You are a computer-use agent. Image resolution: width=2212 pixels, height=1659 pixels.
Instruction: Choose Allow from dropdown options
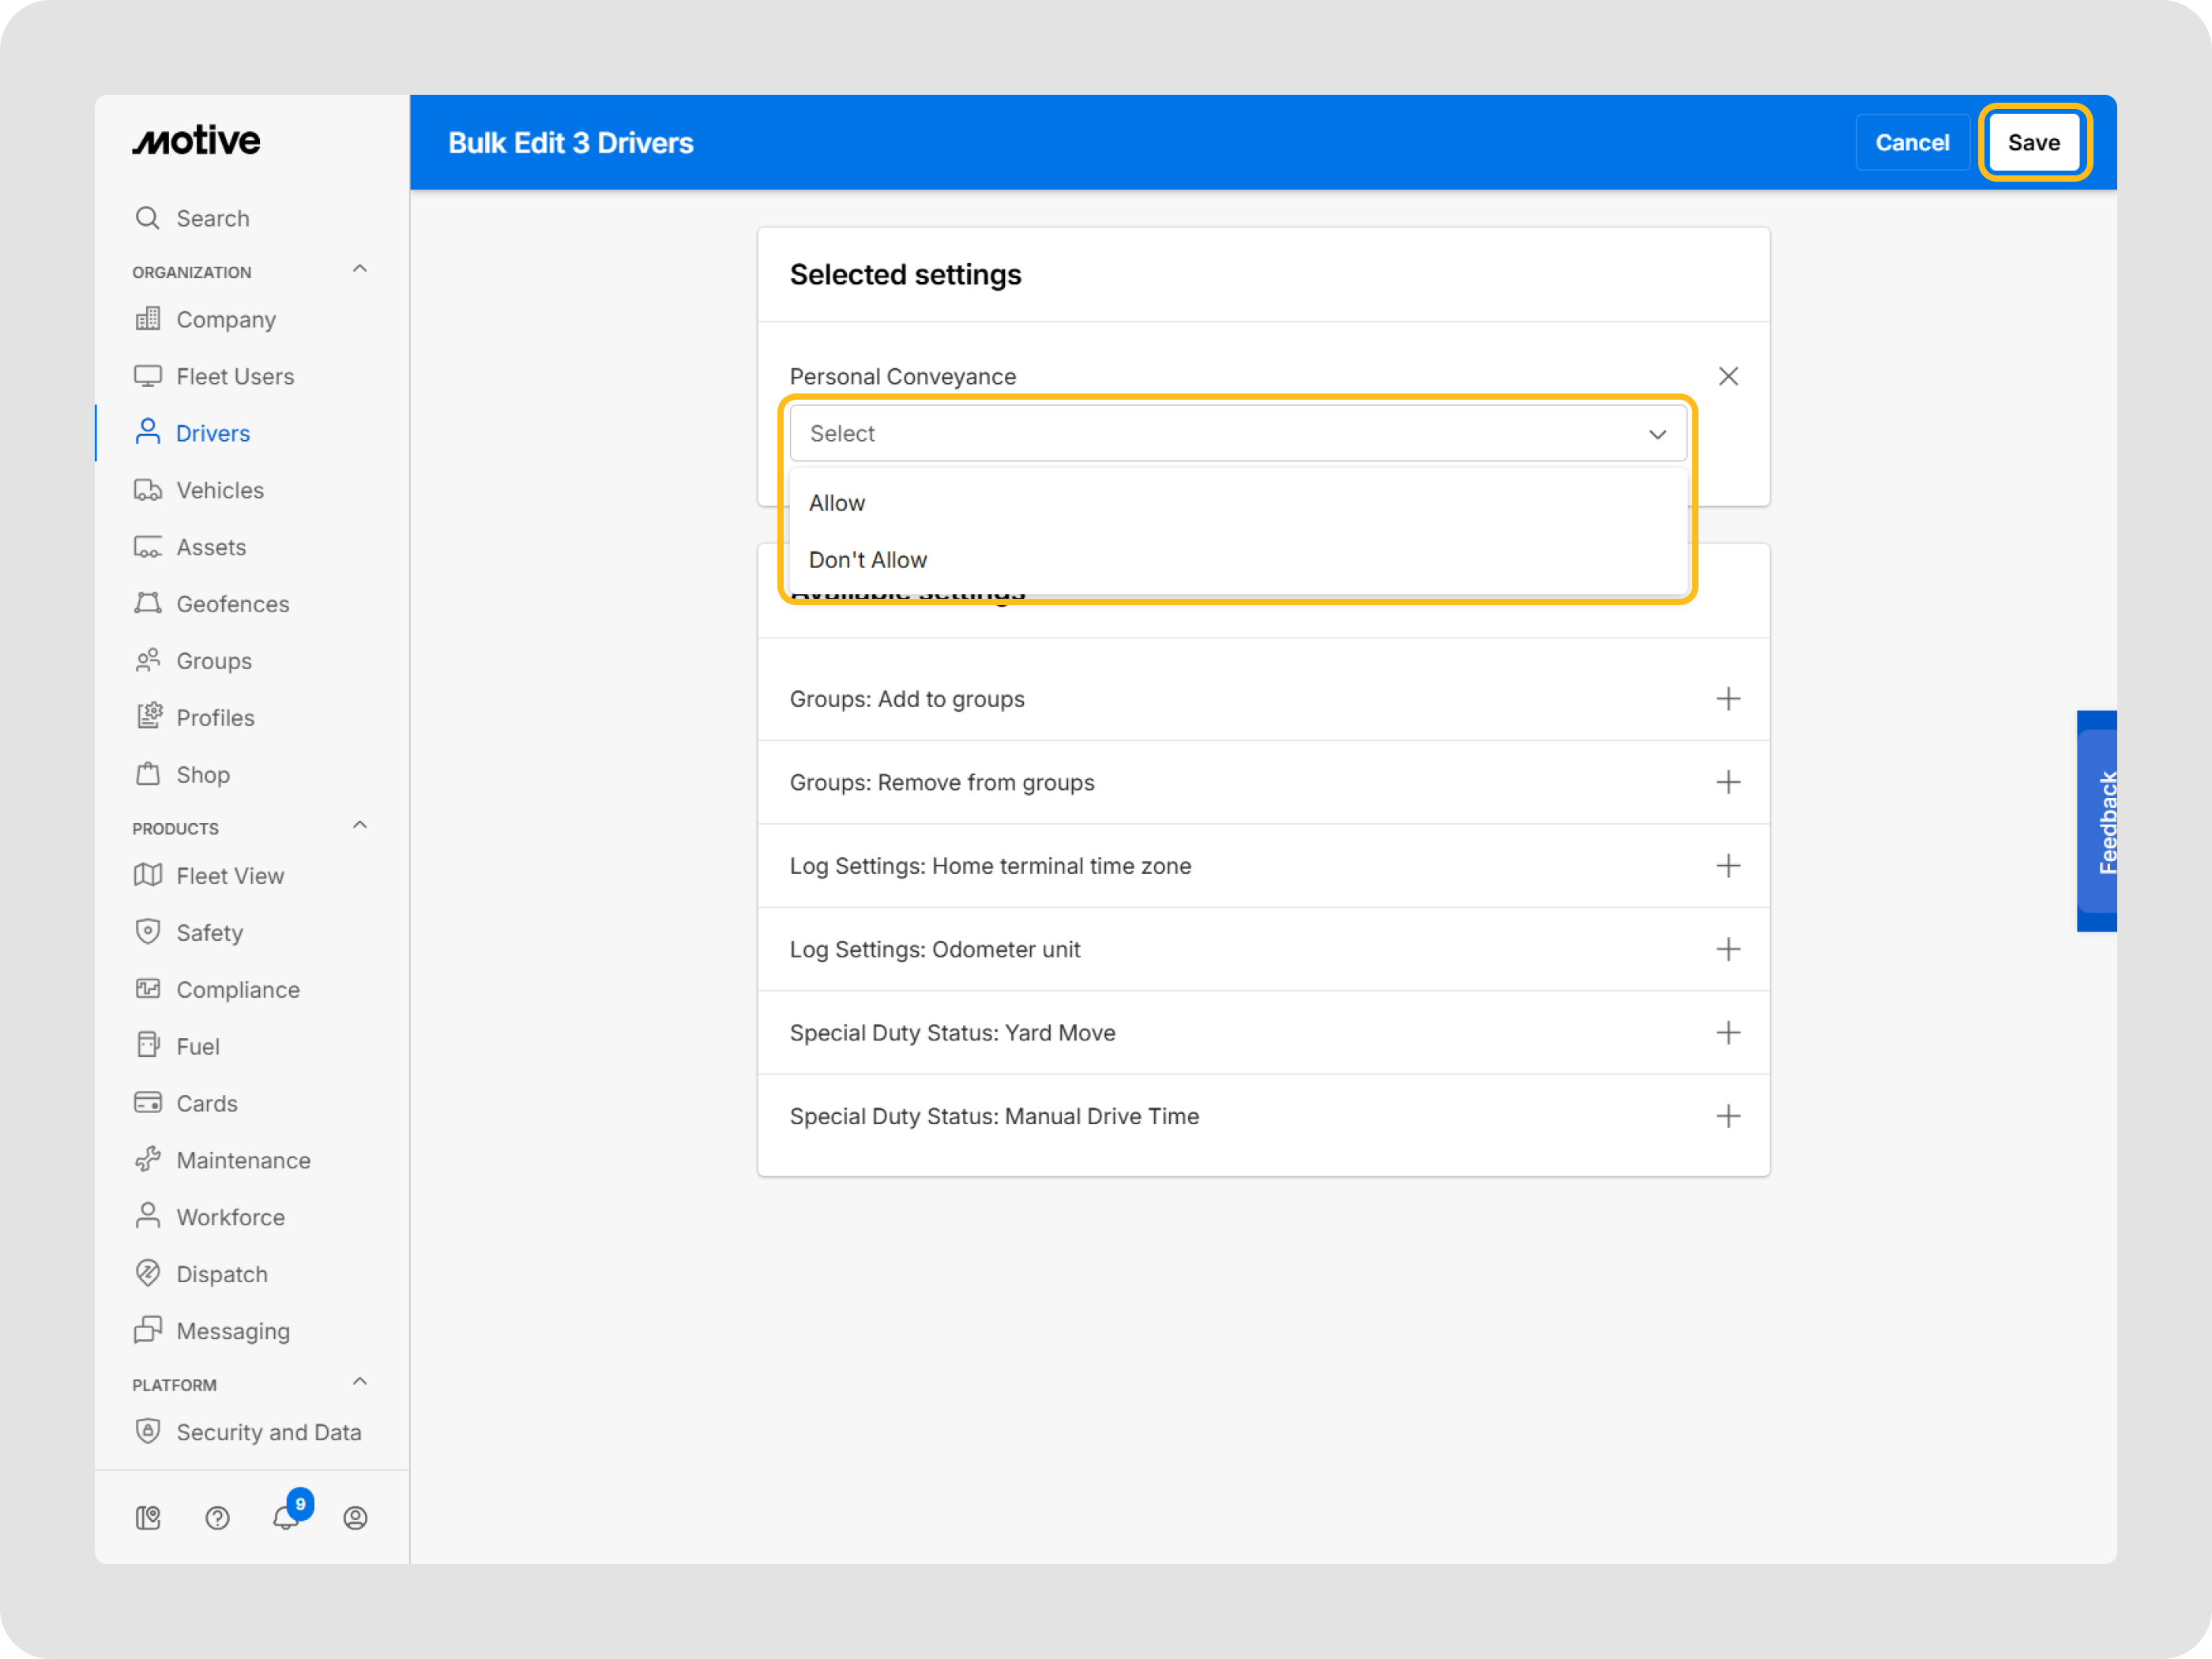click(837, 503)
